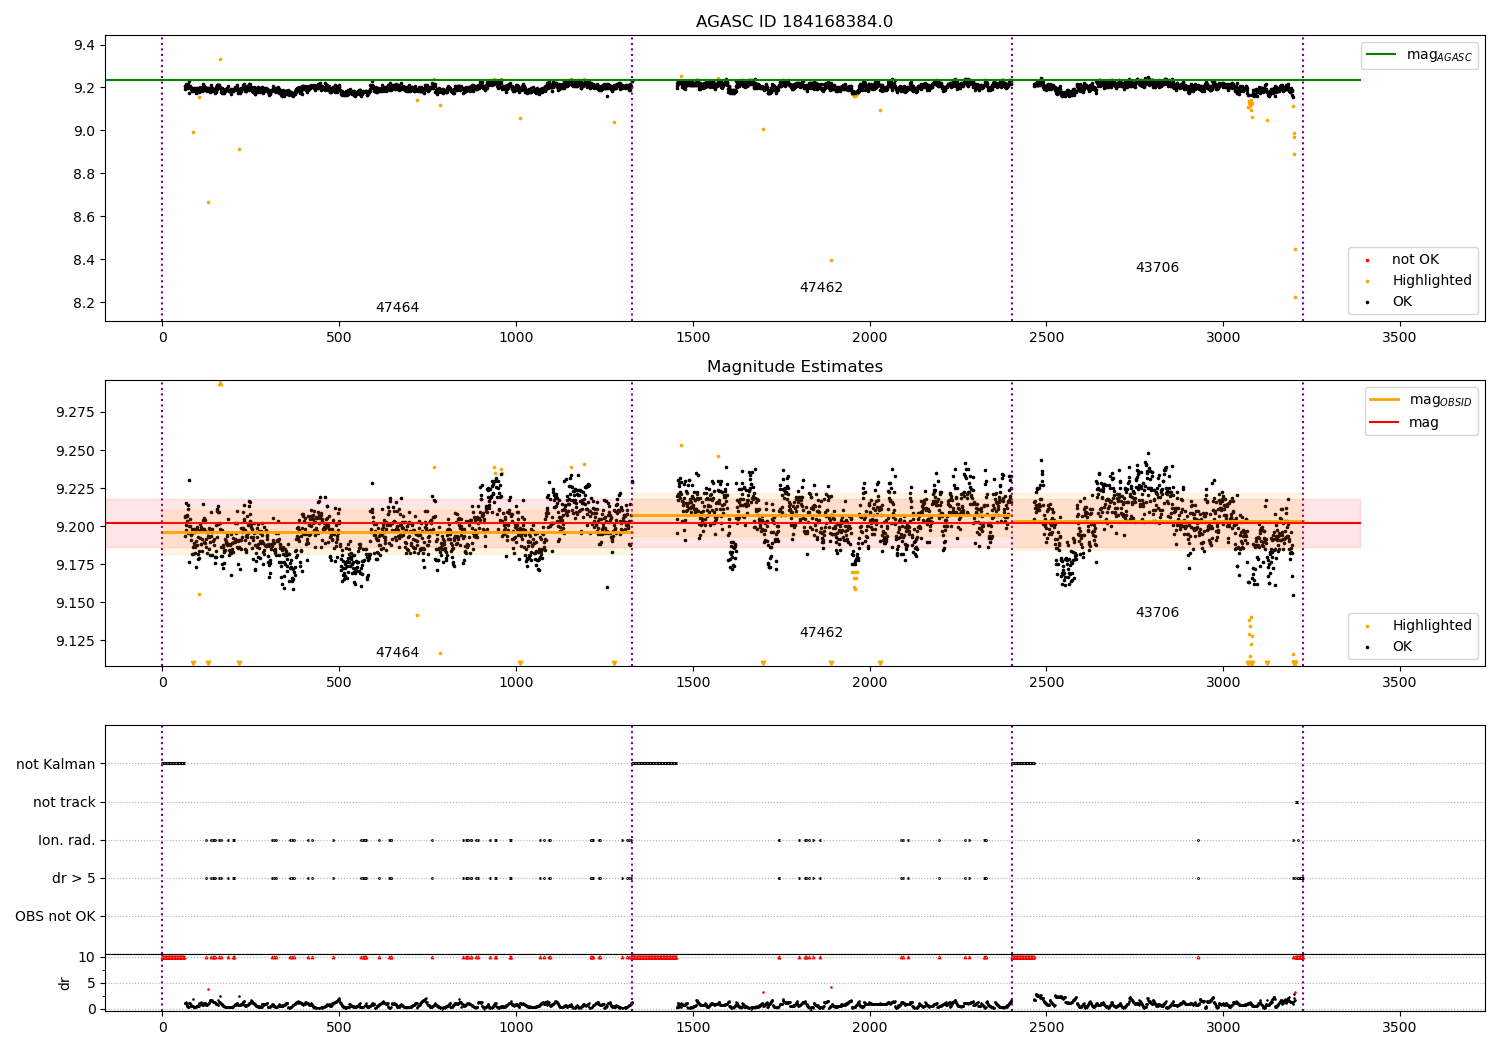Click the 9.150 y-axis tick label
This screenshot has height=1050, width=1500.
click(x=75, y=603)
